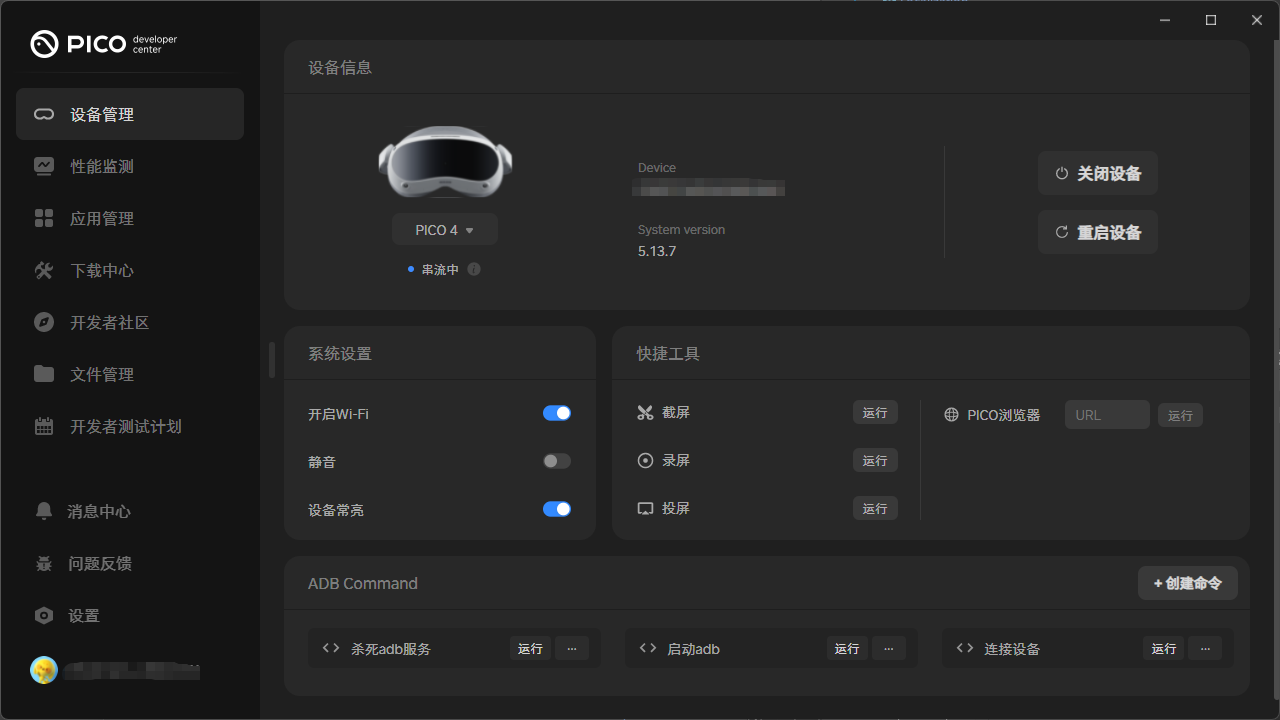Run the 连接设备 command
The height and width of the screenshot is (720, 1280).
(x=1164, y=649)
